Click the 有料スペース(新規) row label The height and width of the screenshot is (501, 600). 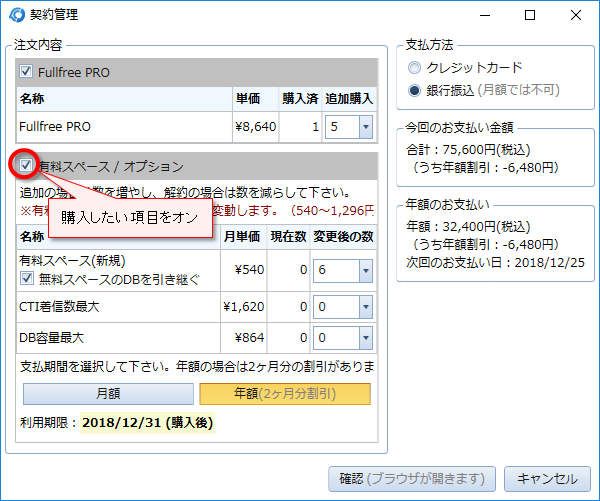72,261
